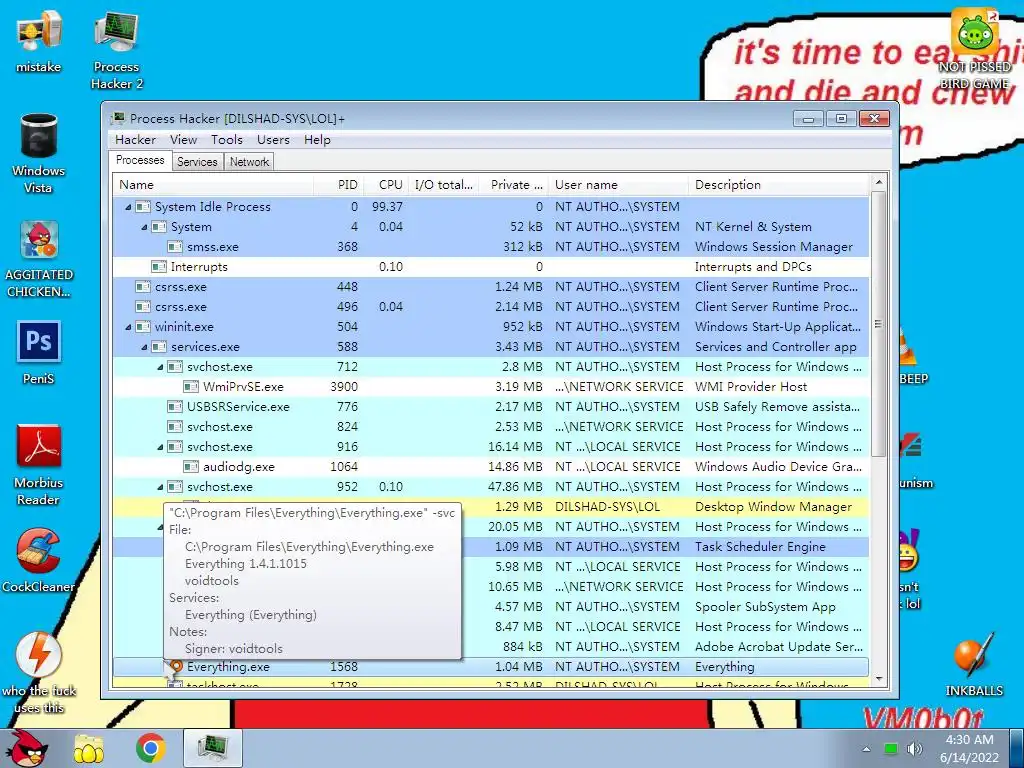Select csrss.exe PID 496 row
The image size is (1024, 768).
click(x=490, y=307)
